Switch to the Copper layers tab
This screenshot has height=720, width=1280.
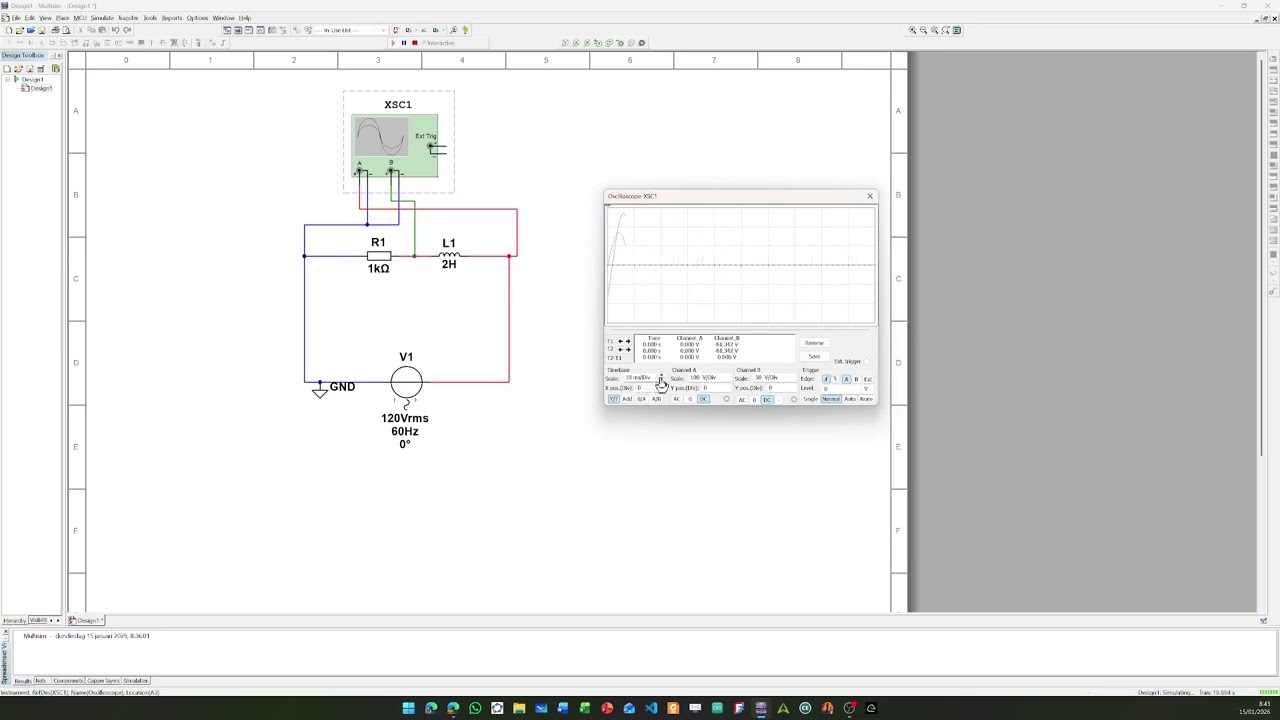(x=103, y=681)
